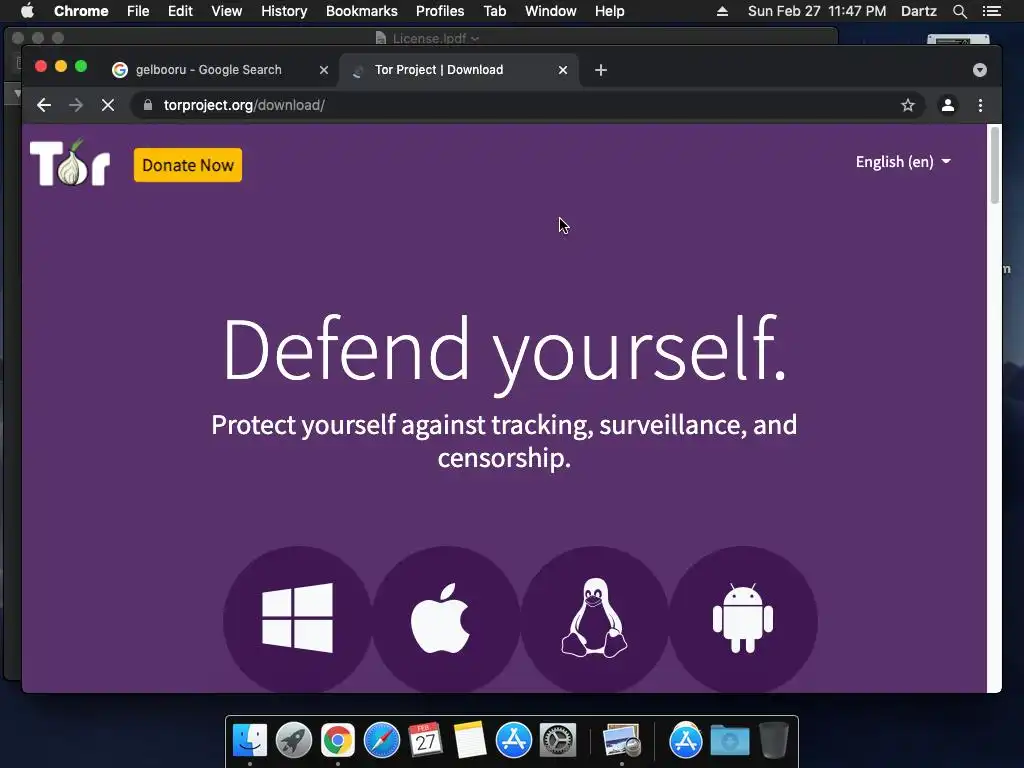The width and height of the screenshot is (1024, 768).
Task: Open the Edit menu
Action: (180, 11)
